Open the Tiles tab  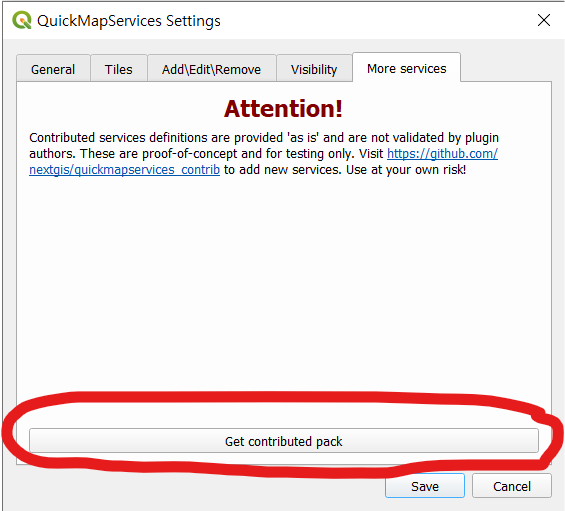pyautogui.click(x=119, y=69)
